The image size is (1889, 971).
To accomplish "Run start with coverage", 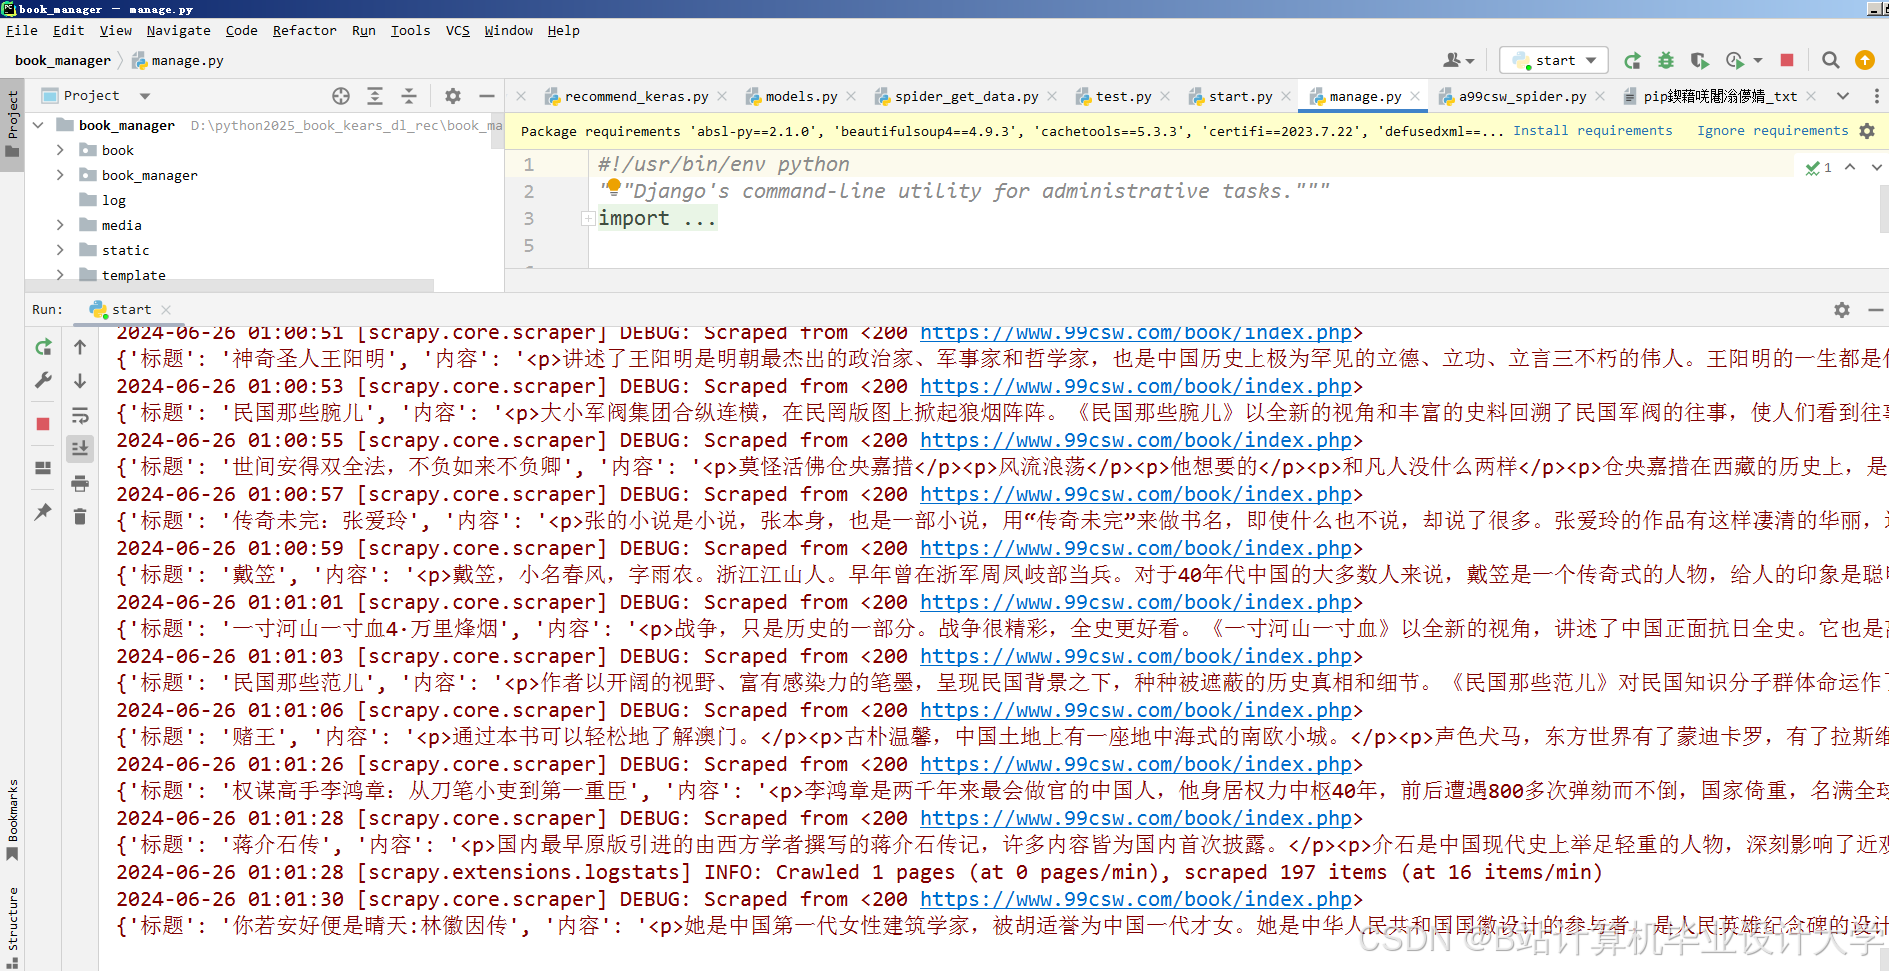I will tap(1699, 60).
